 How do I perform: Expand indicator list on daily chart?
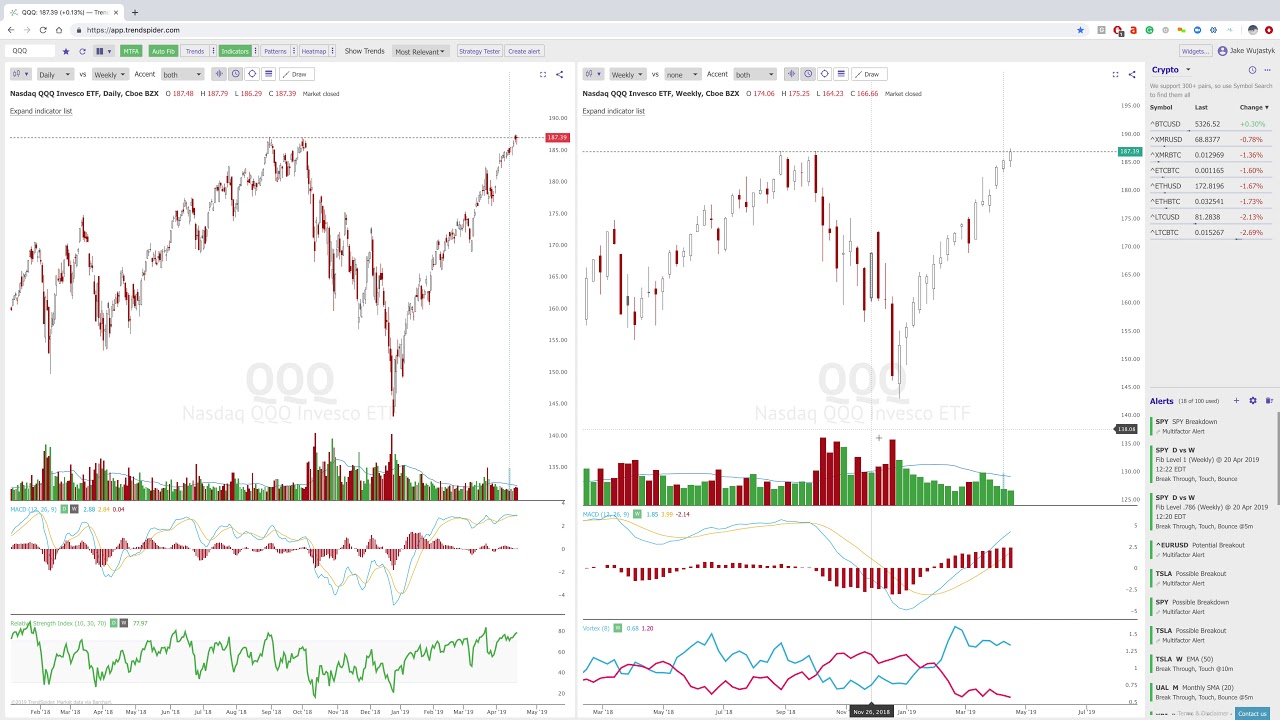click(x=41, y=111)
